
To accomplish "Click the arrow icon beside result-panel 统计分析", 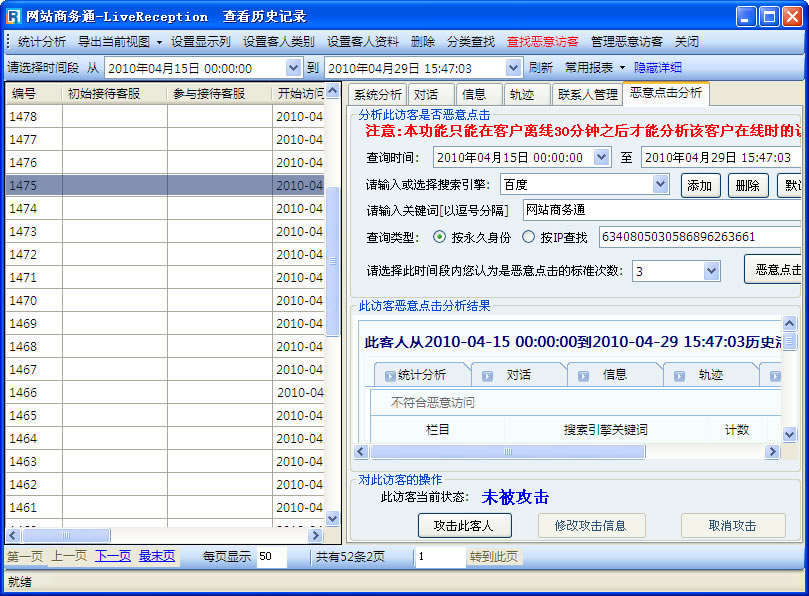I will 391,376.
